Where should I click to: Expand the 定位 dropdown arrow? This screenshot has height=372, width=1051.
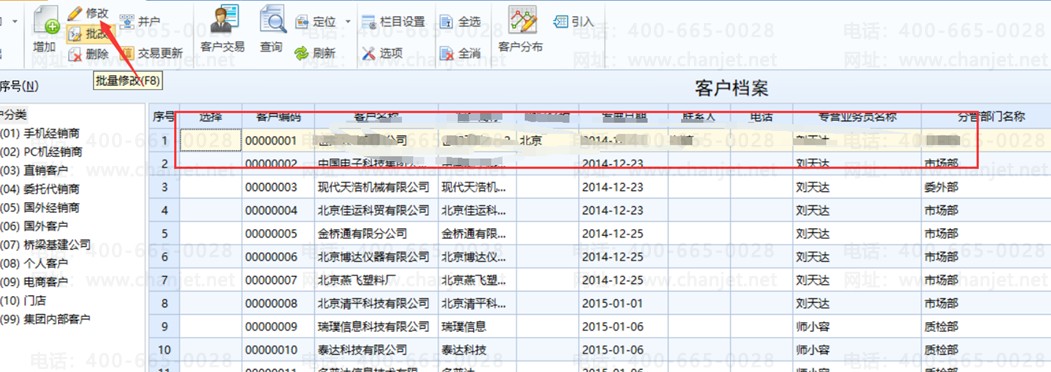tap(348, 22)
